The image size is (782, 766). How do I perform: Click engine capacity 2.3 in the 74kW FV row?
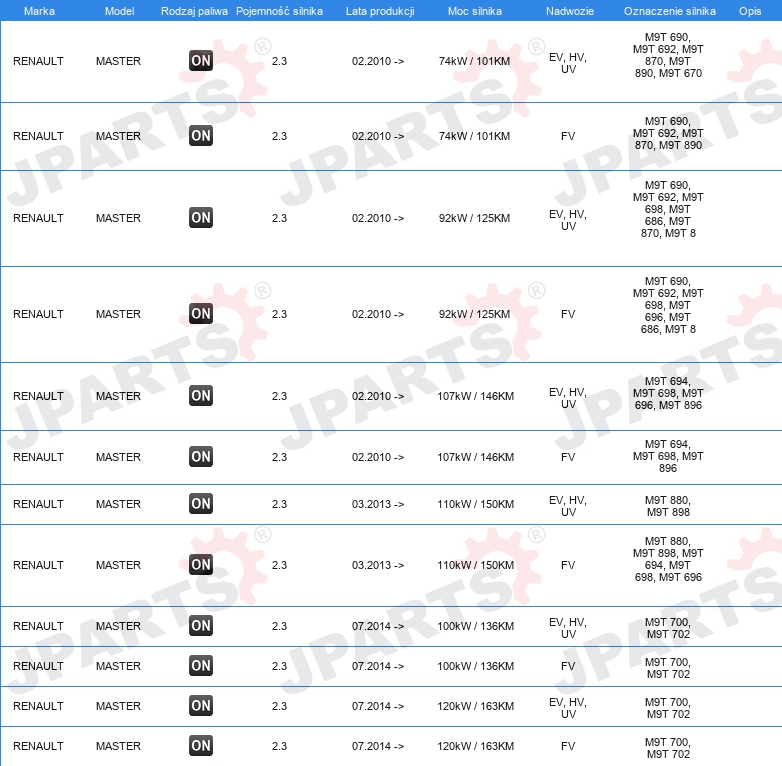click(279, 136)
